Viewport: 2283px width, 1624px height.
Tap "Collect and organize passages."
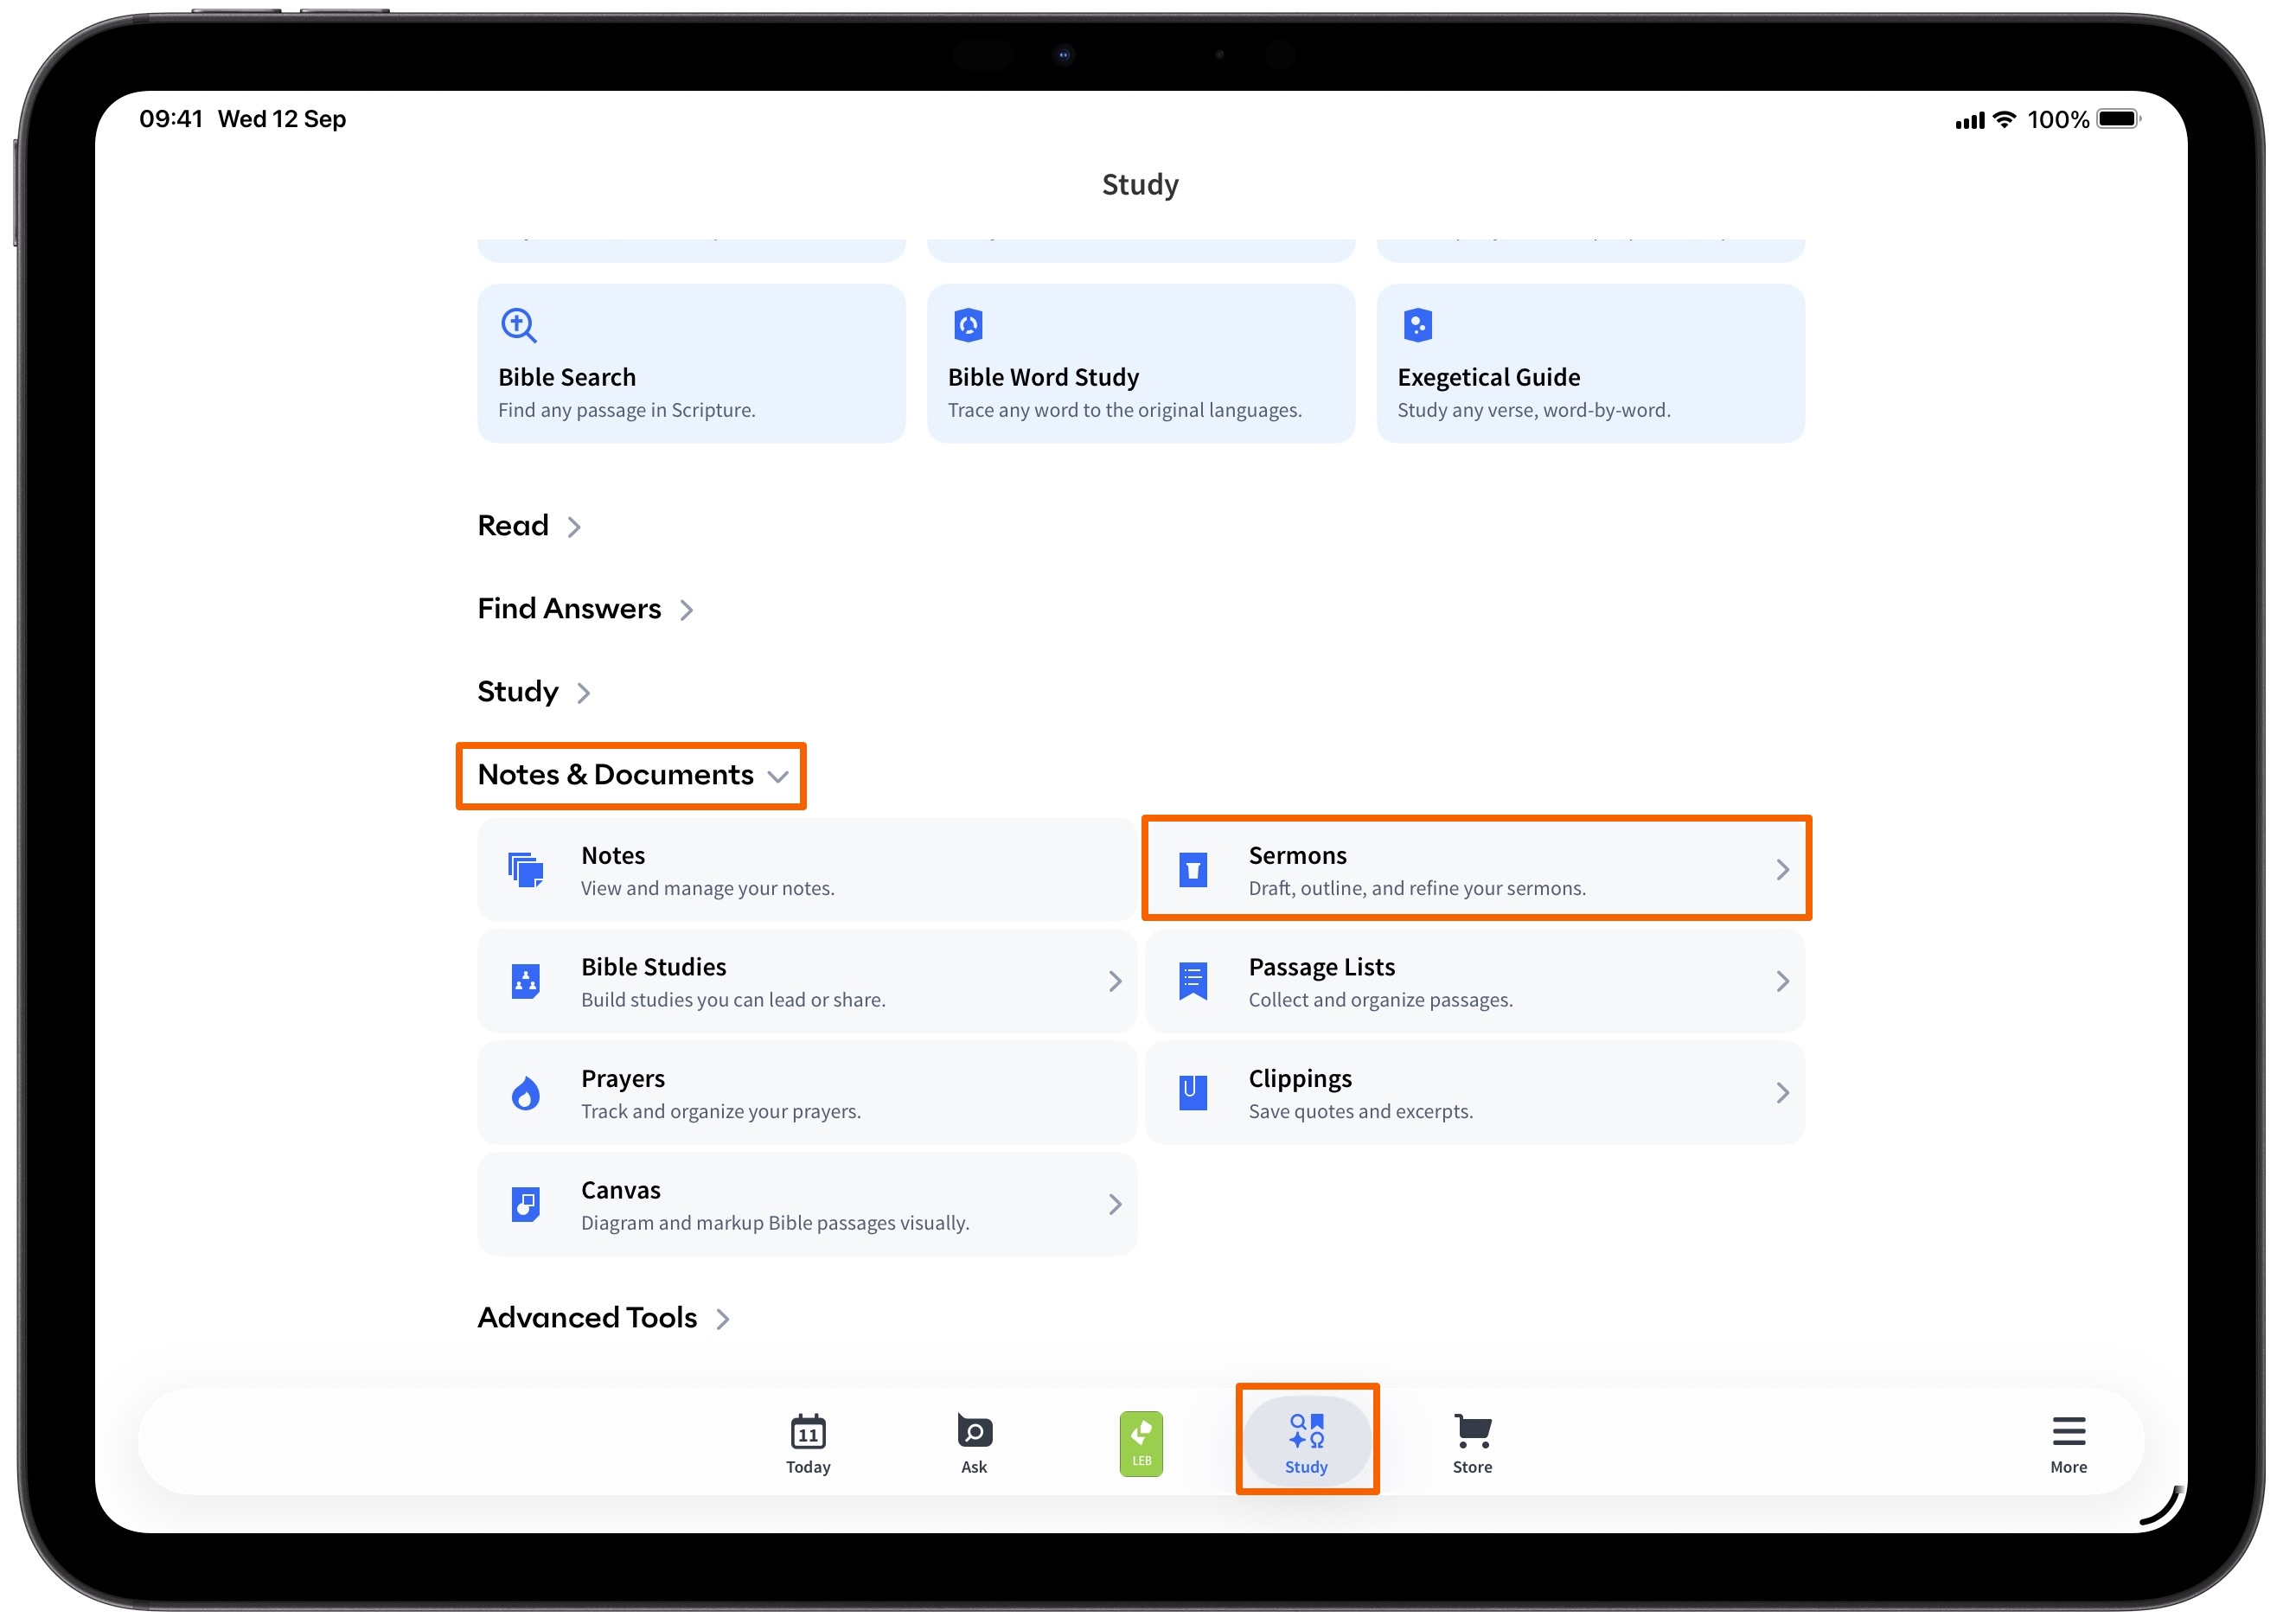point(1380,1000)
